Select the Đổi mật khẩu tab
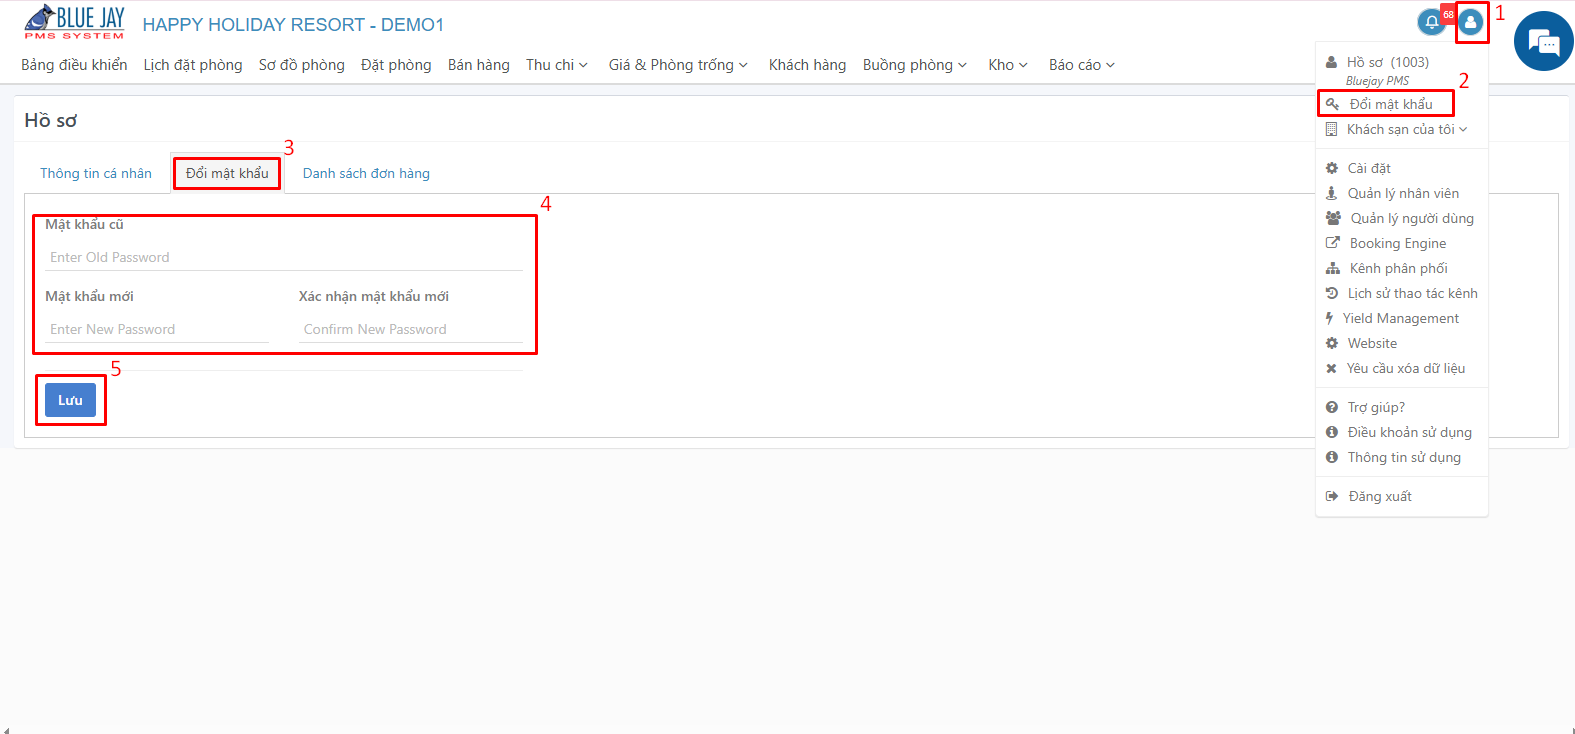This screenshot has width=1575, height=734. [x=227, y=173]
